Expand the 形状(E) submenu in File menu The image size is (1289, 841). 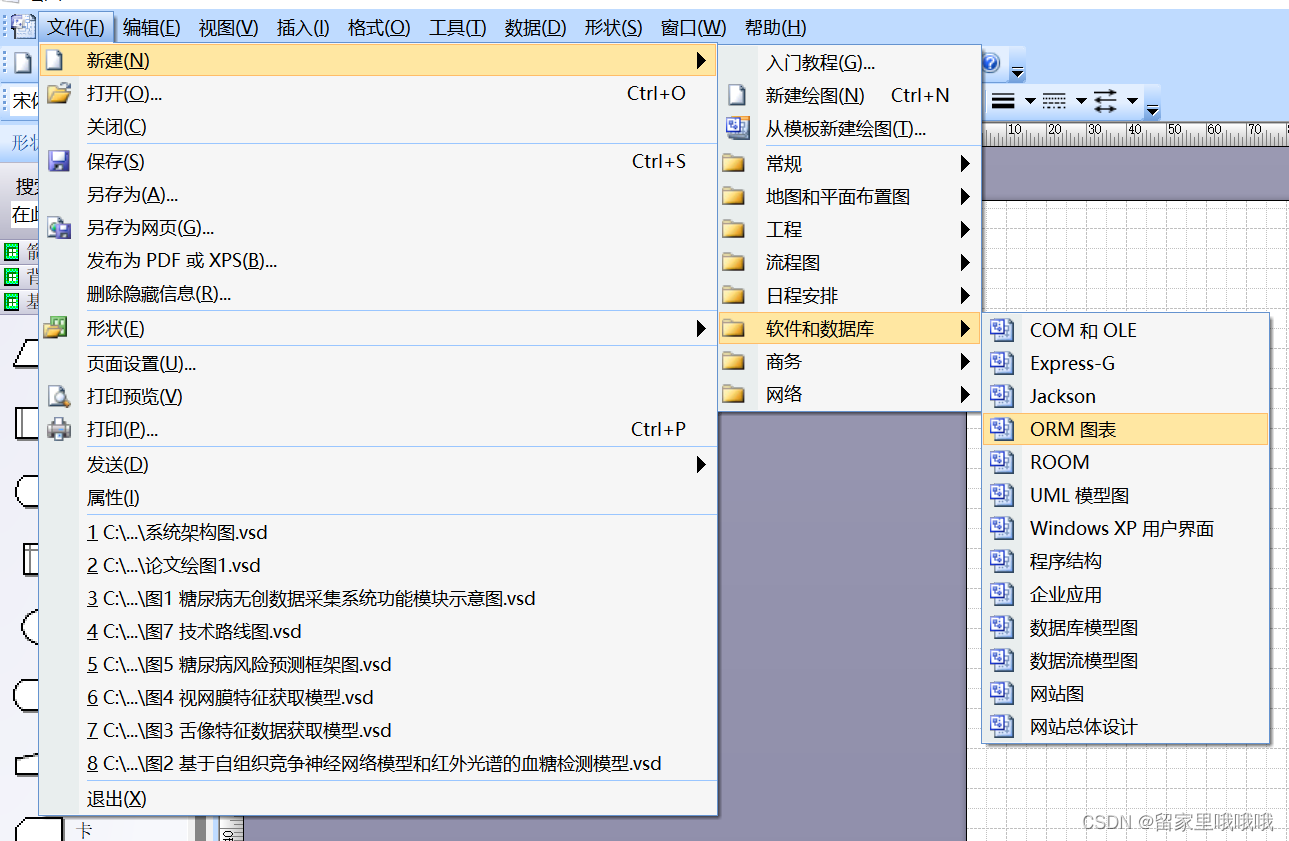701,328
